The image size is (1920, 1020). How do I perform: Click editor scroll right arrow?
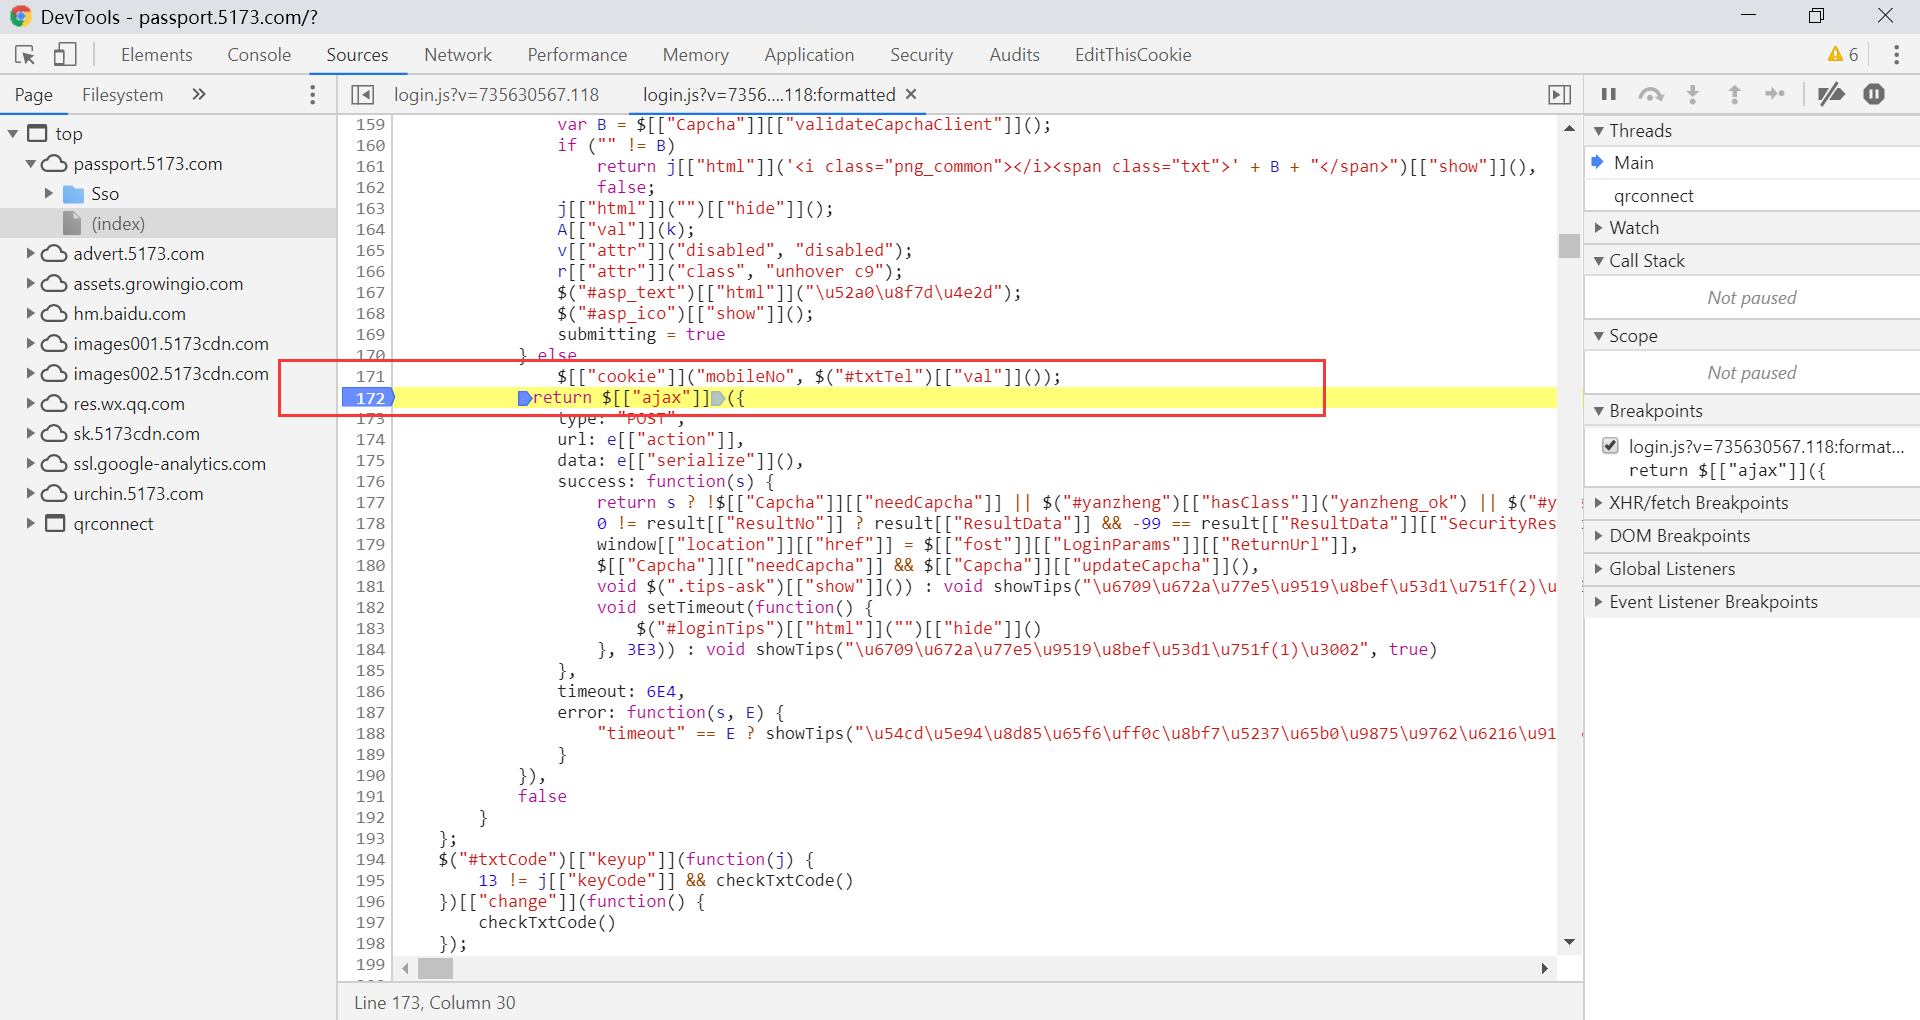point(1545,968)
